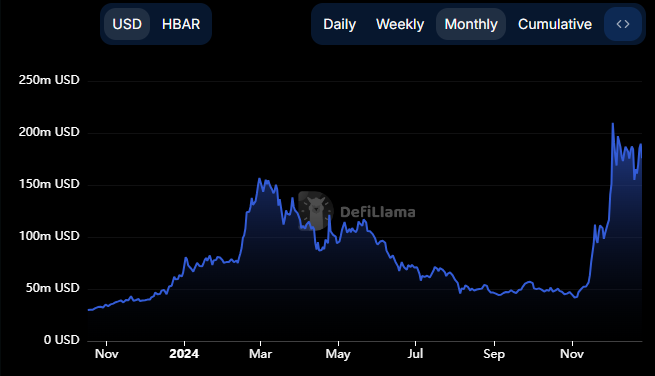Click the 50m USD axis label

52,288
